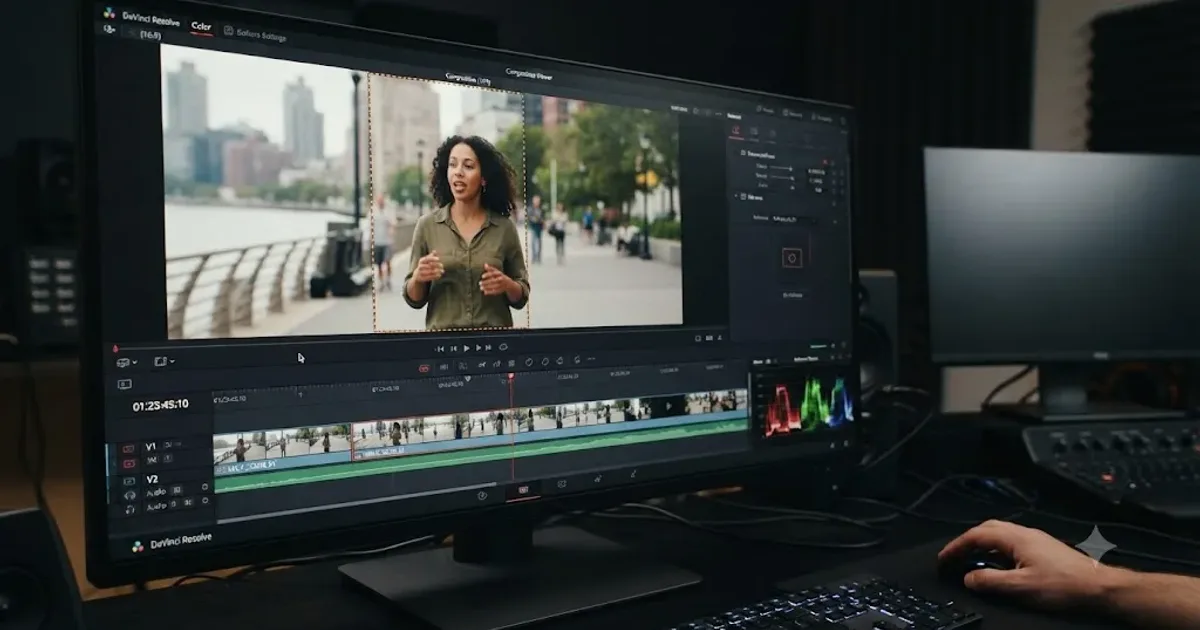Click the Composite label above the selected viewer region

[x=467, y=77]
